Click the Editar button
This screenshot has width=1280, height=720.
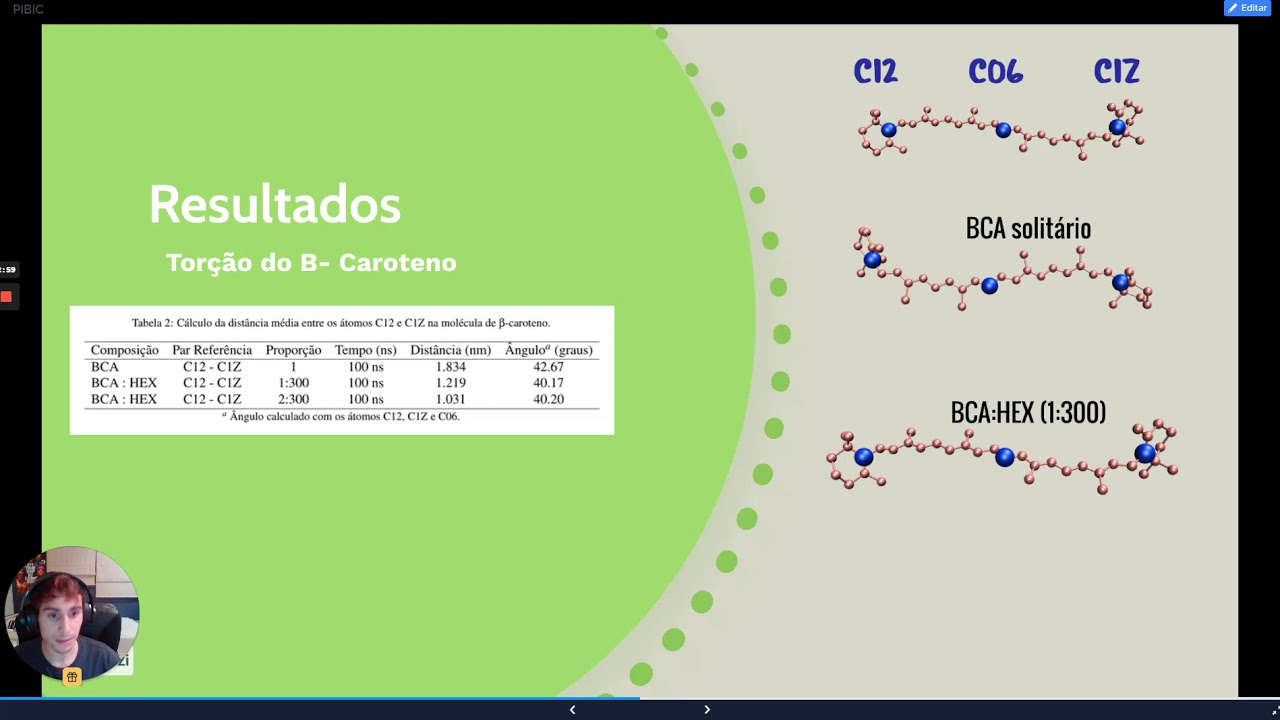point(1247,8)
